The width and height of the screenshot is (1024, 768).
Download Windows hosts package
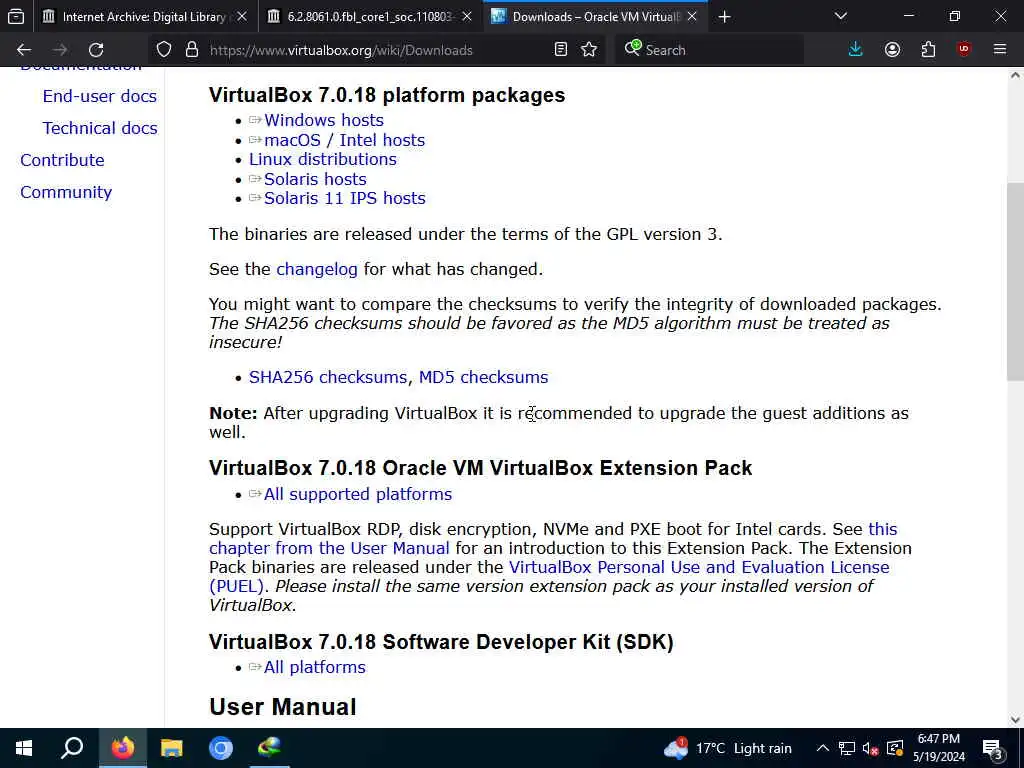(x=324, y=120)
